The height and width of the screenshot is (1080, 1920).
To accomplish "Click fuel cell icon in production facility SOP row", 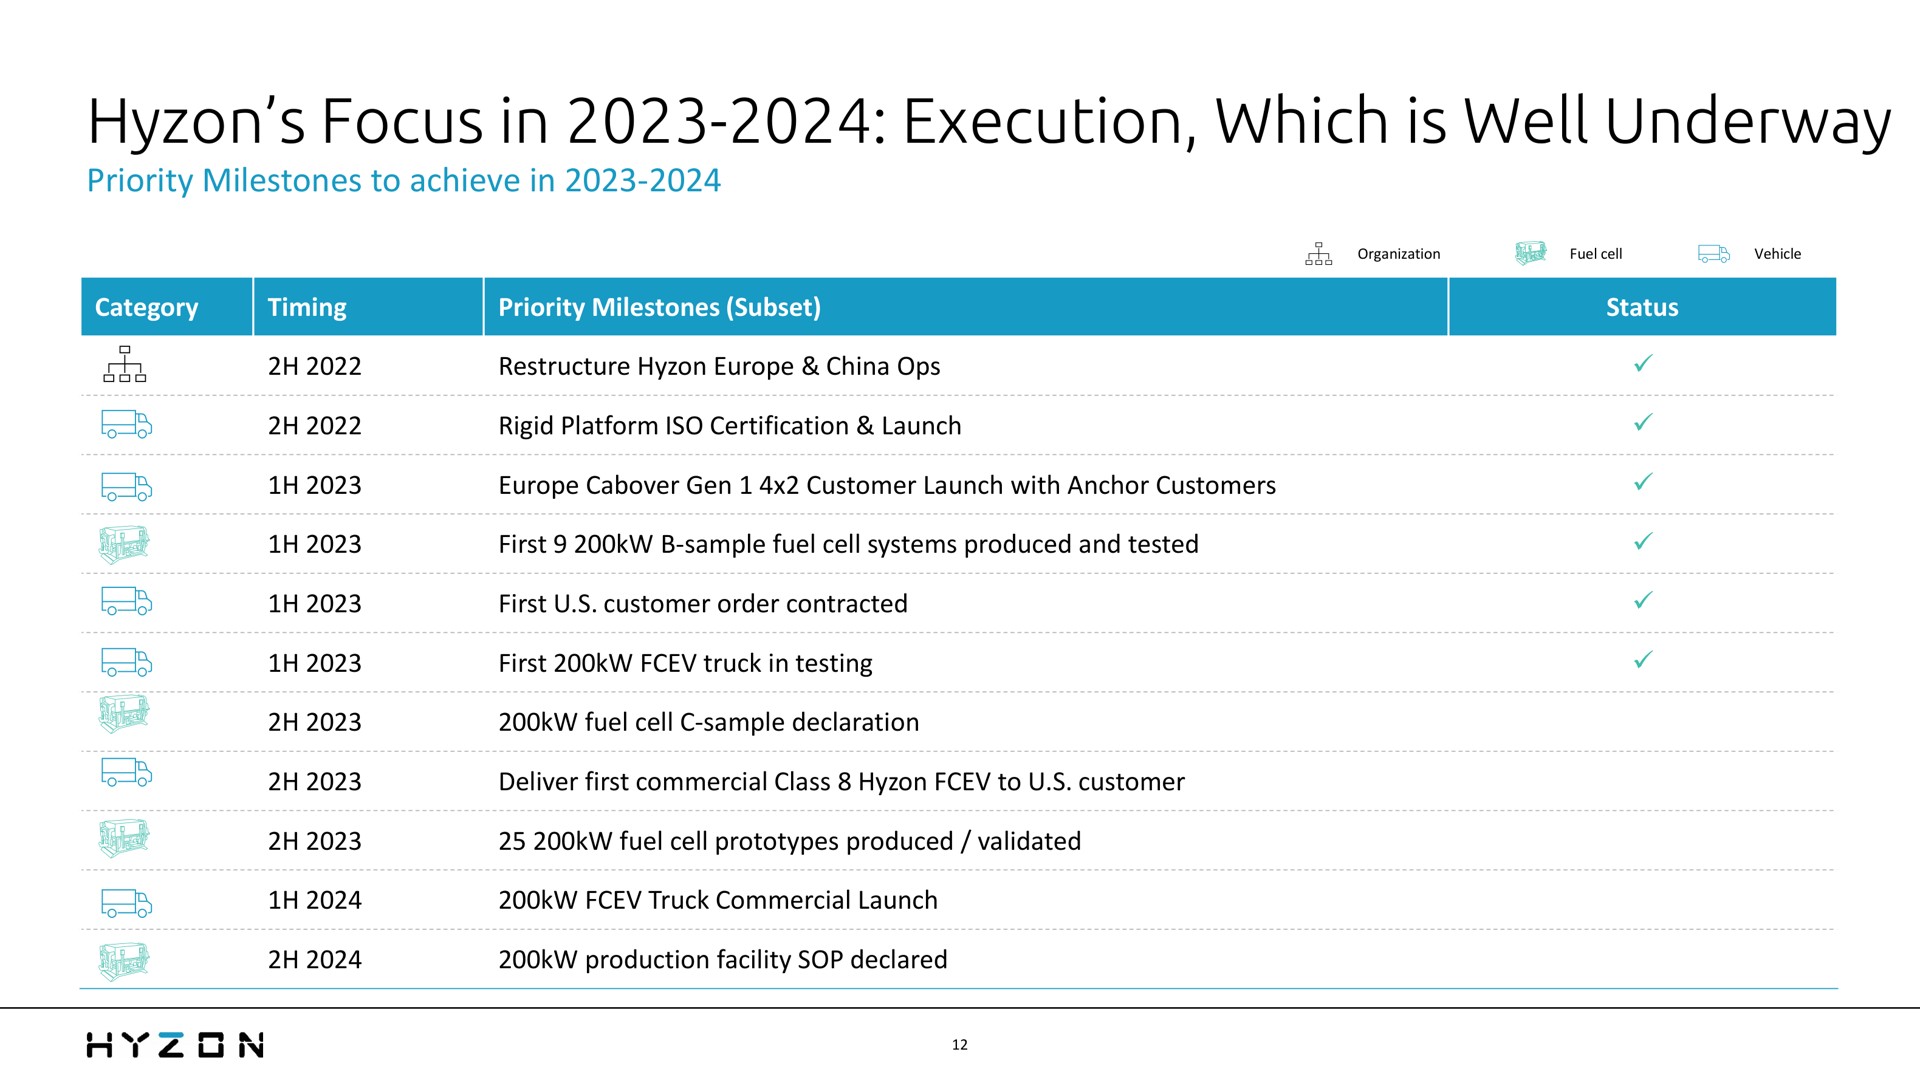I will pyautogui.click(x=124, y=961).
